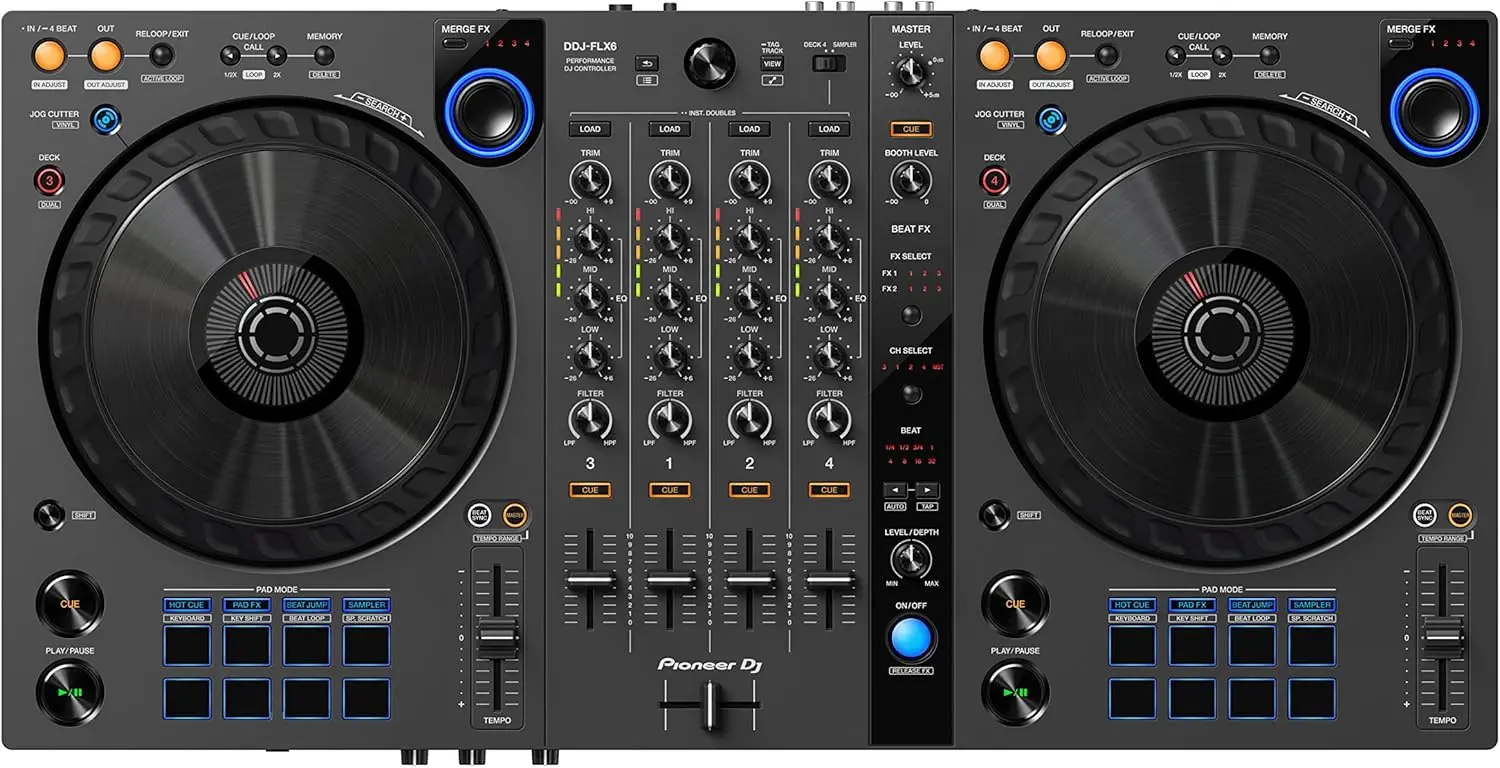This screenshot has height=768, width=1500.
Task: Hit the VIEW button under Tag Track
Action: coord(772,63)
